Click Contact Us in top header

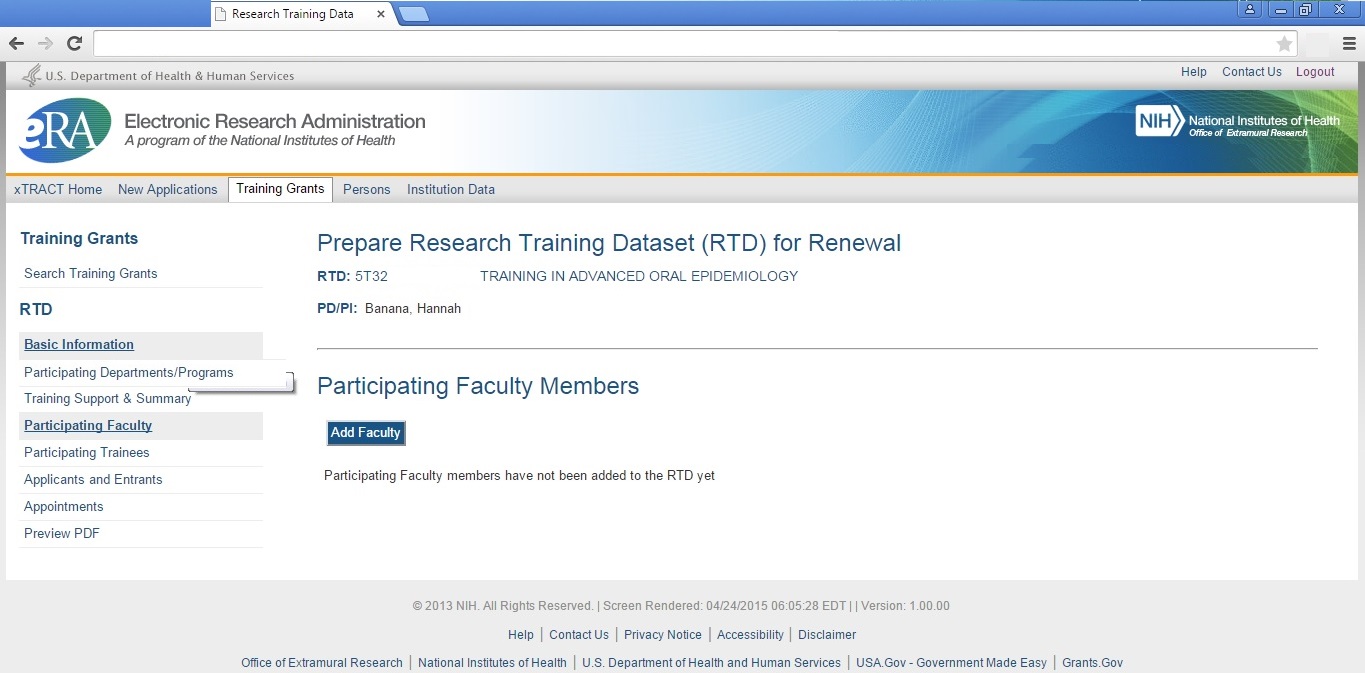(x=1252, y=72)
